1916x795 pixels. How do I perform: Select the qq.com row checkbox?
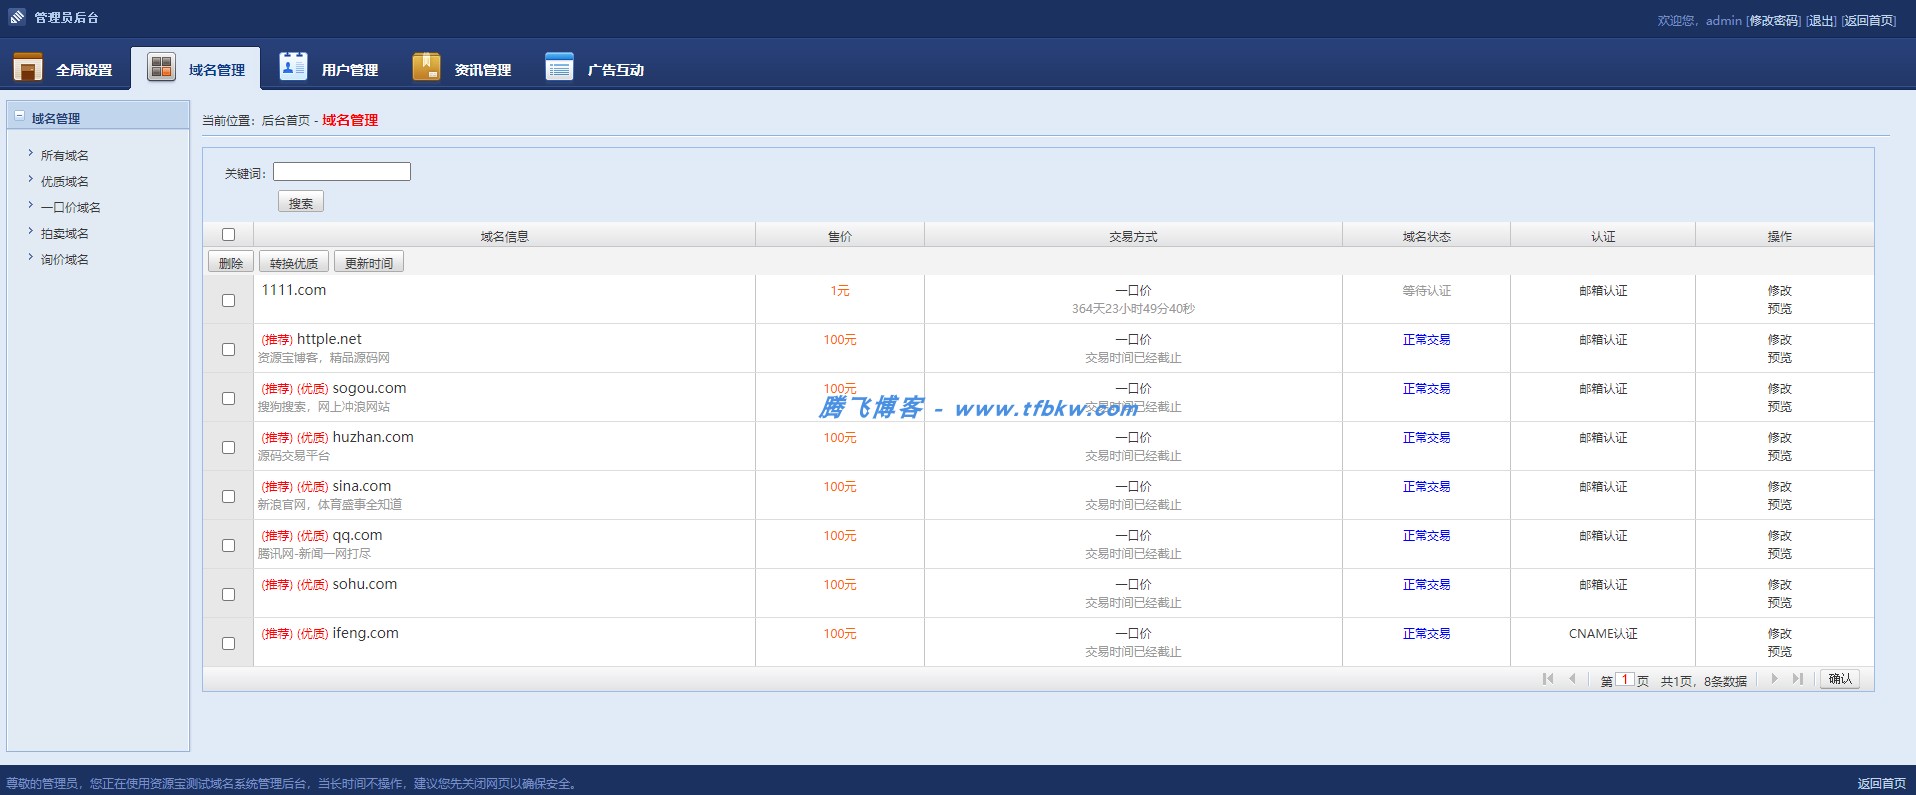point(228,545)
